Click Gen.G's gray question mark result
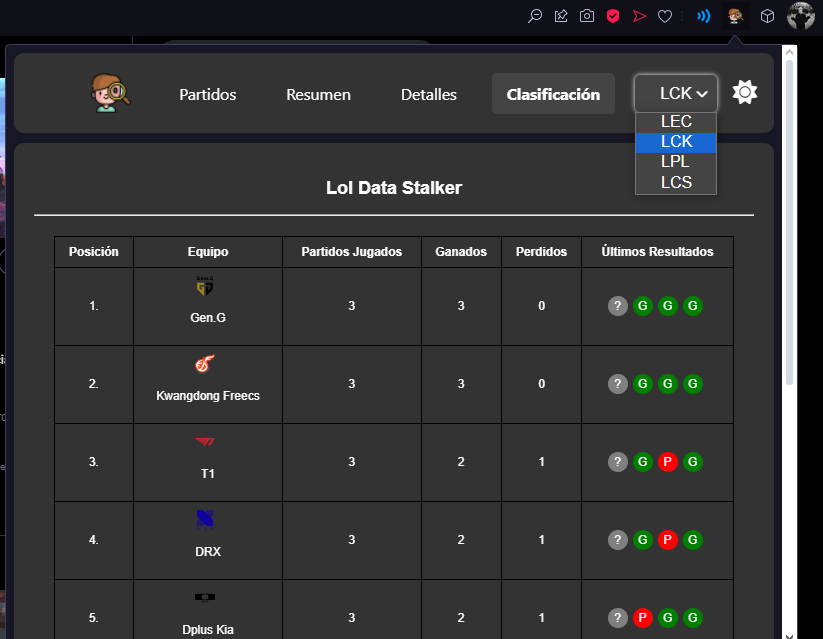Viewport: 823px width, 639px height. tap(618, 306)
